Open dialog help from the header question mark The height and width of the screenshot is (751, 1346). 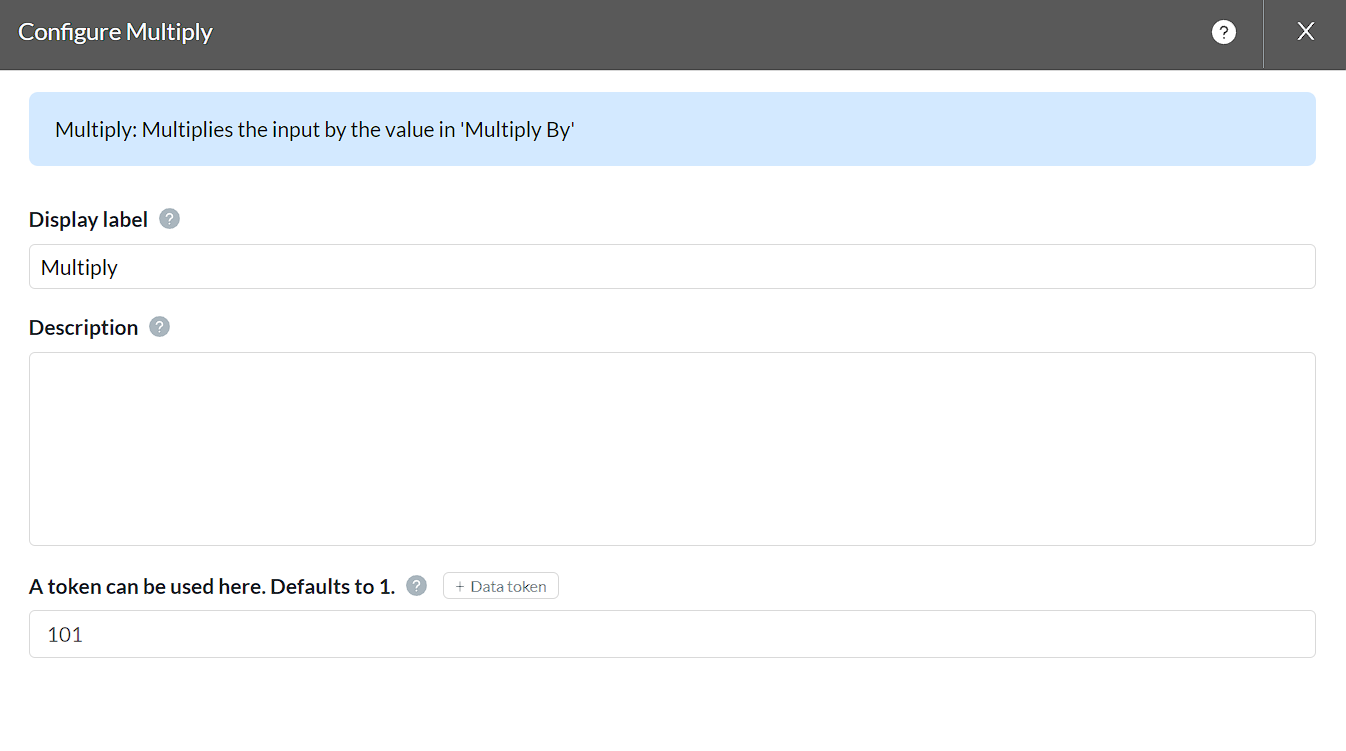point(1223,32)
